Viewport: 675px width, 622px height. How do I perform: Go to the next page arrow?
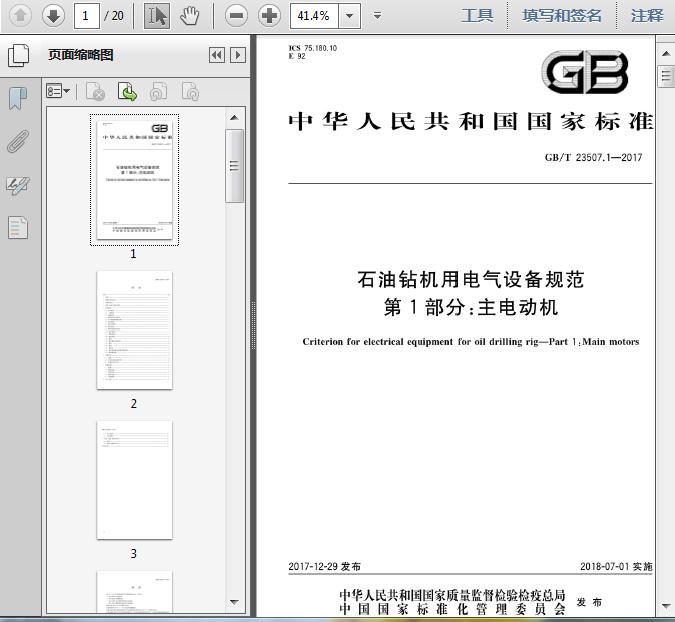coord(53,15)
